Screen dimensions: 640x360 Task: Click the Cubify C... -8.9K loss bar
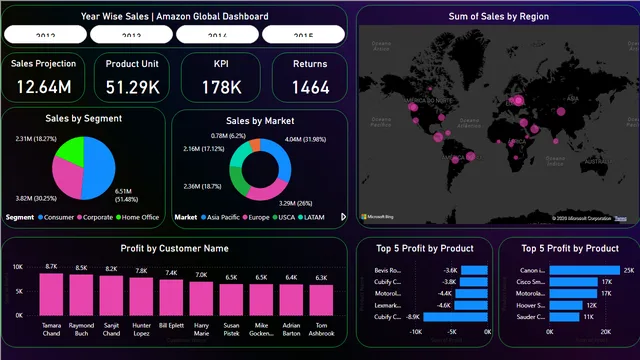click(456, 317)
